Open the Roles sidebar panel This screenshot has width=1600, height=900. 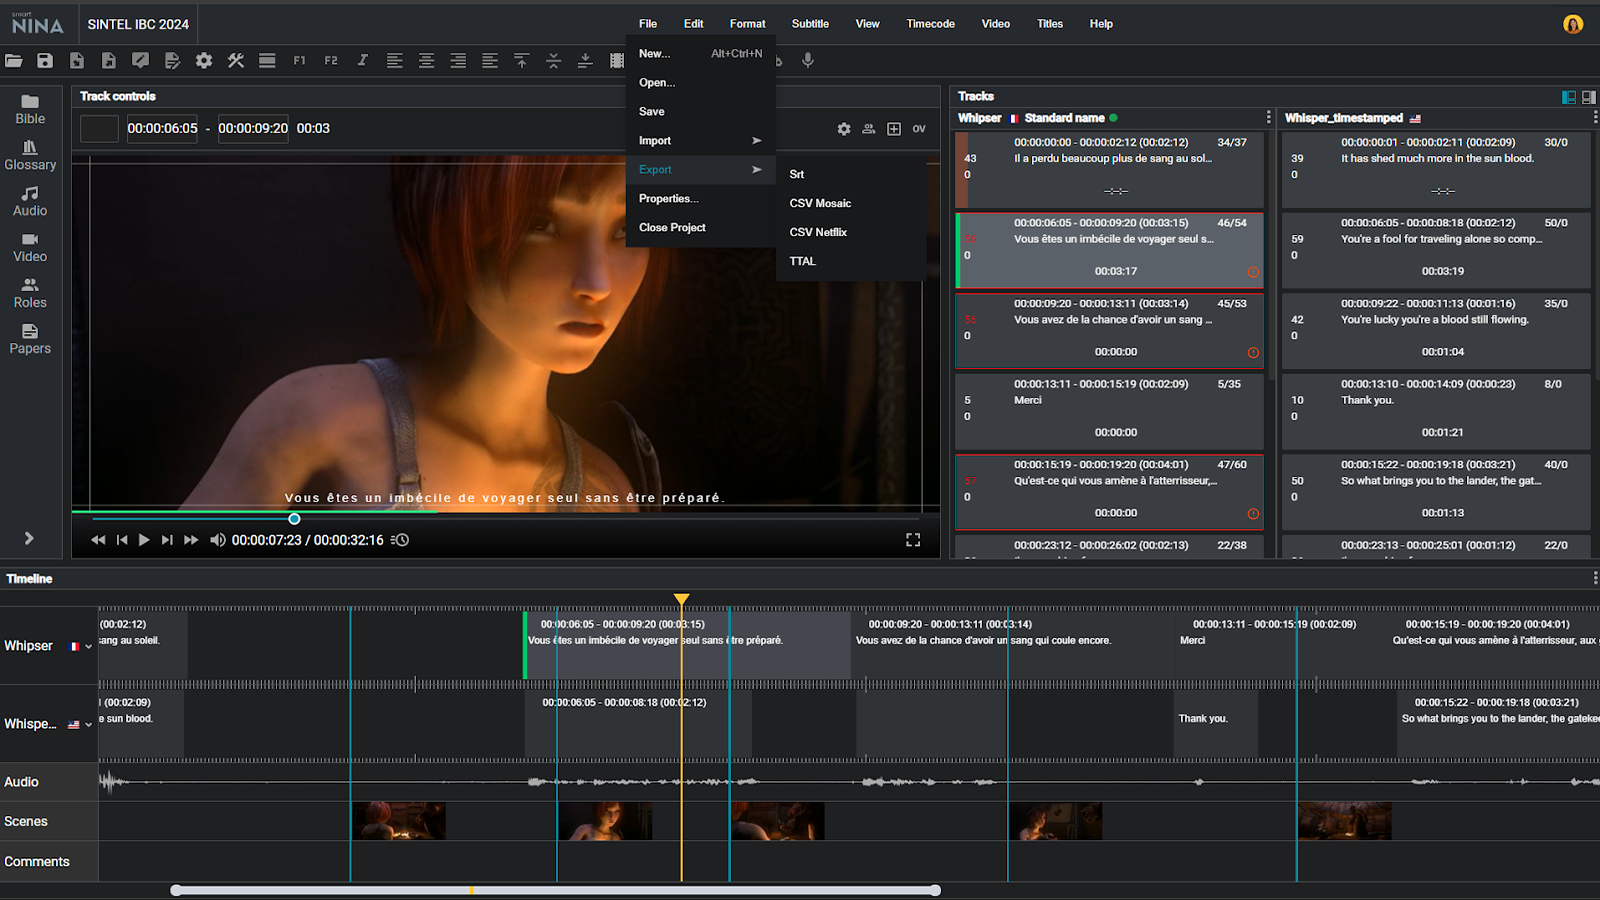[30, 293]
